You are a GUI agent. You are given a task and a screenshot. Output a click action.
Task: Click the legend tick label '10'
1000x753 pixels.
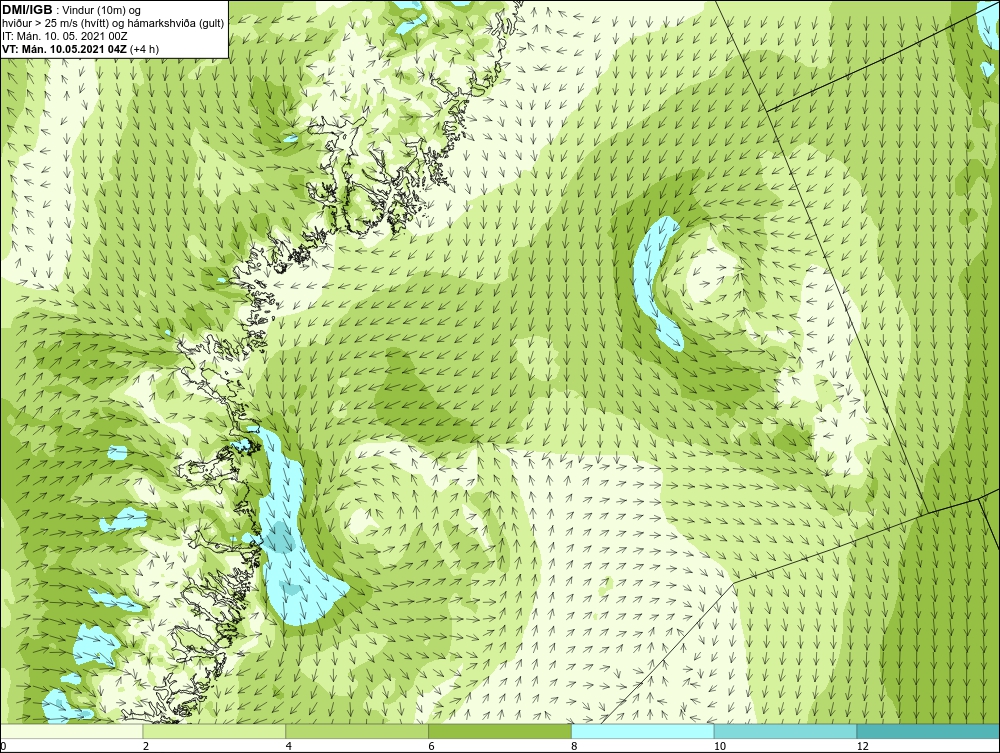(720, 746)
